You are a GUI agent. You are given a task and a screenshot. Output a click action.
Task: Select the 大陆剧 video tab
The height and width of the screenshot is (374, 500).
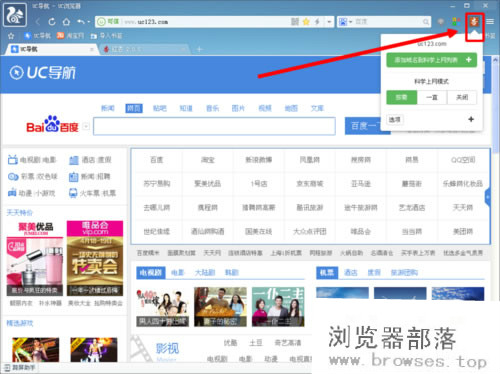[x=205, y=272]
